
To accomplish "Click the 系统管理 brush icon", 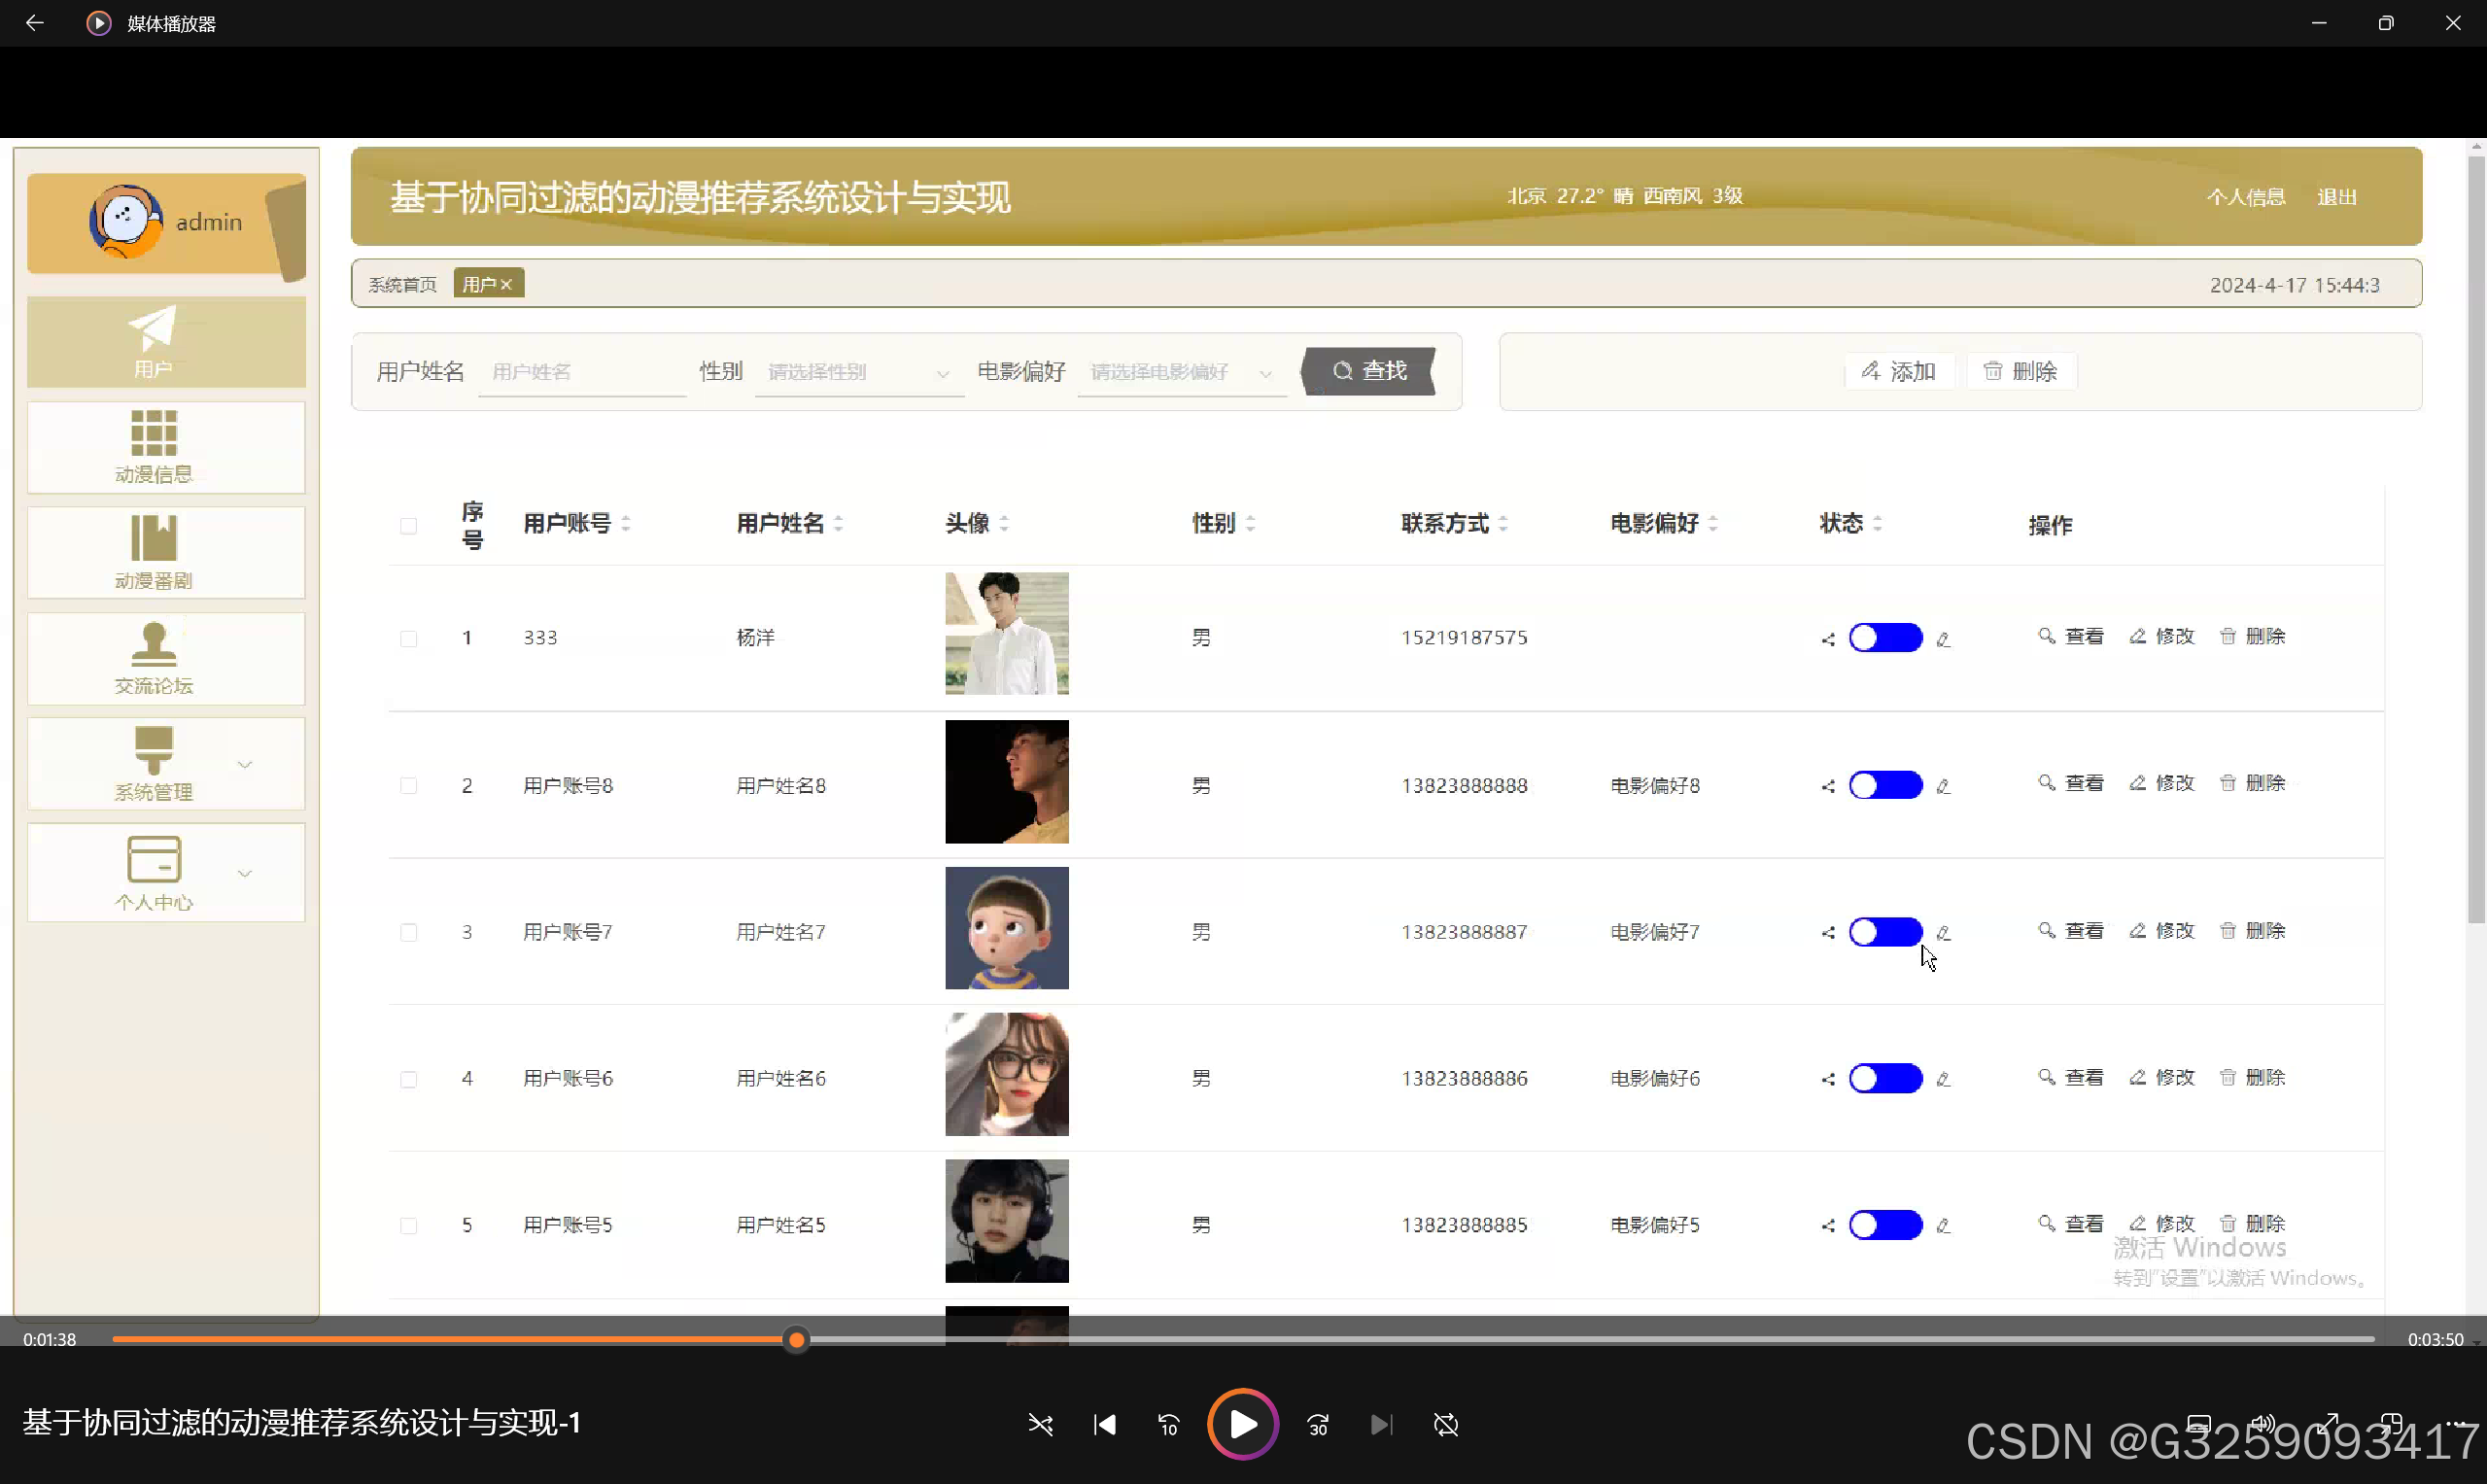I will (154, 751).
